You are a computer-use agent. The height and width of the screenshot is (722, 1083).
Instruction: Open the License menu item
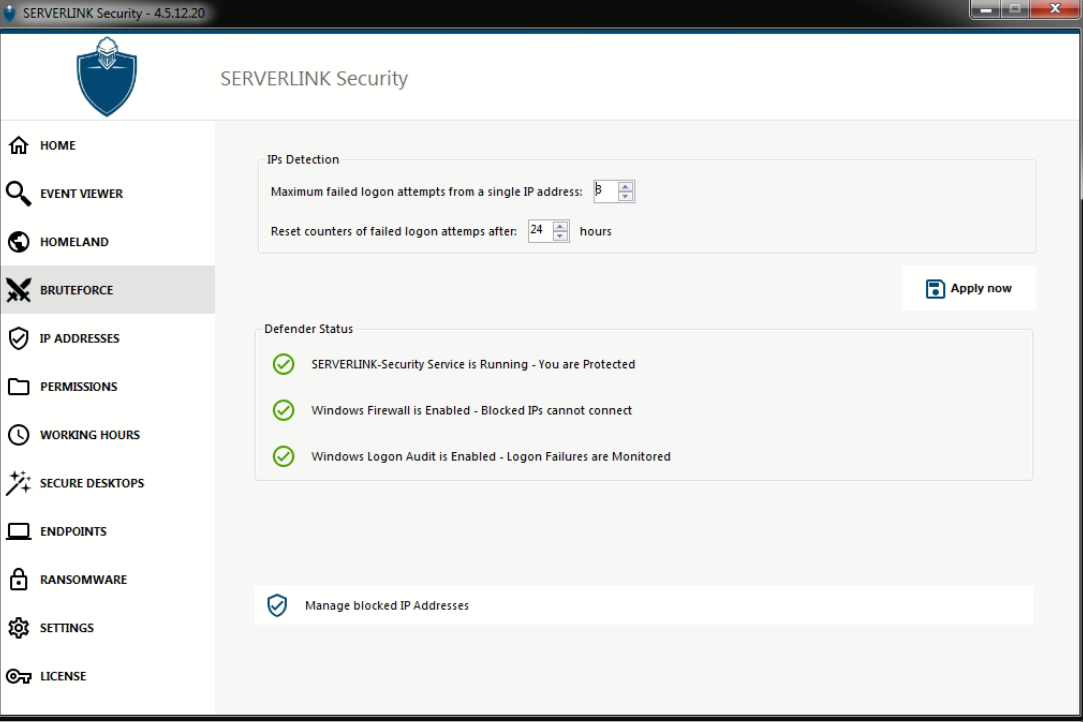click(63, 676)
